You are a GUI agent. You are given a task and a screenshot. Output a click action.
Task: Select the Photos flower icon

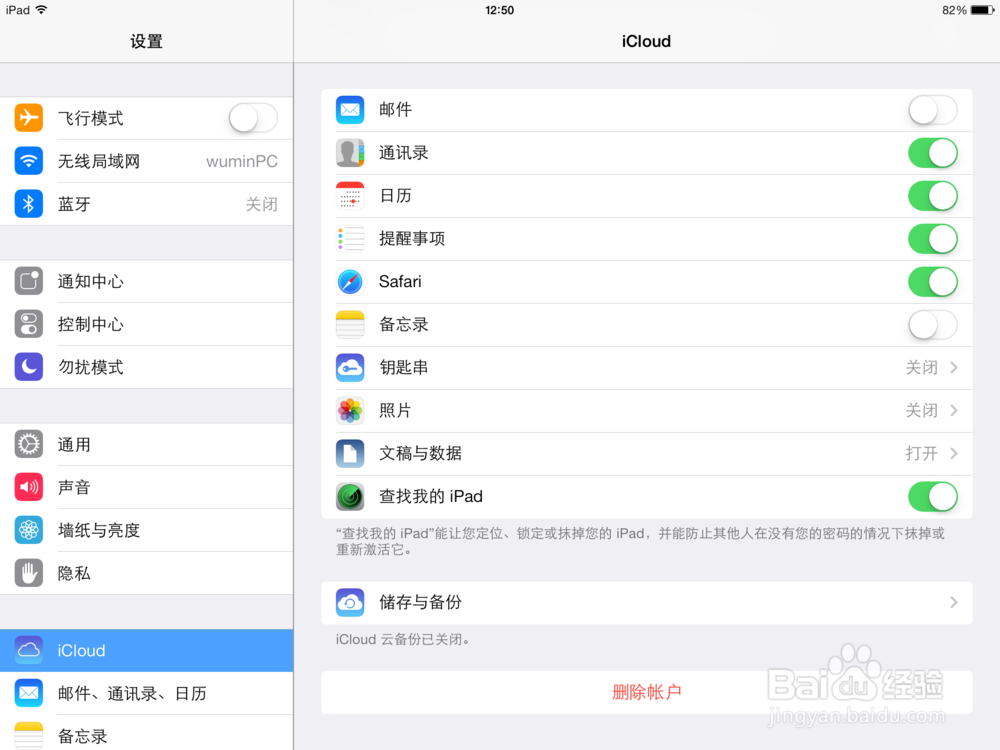(x=350, y=410)
